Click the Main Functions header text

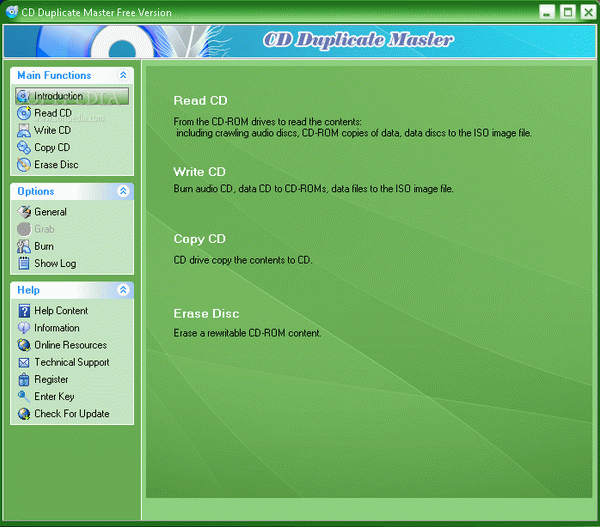(54, 75)
